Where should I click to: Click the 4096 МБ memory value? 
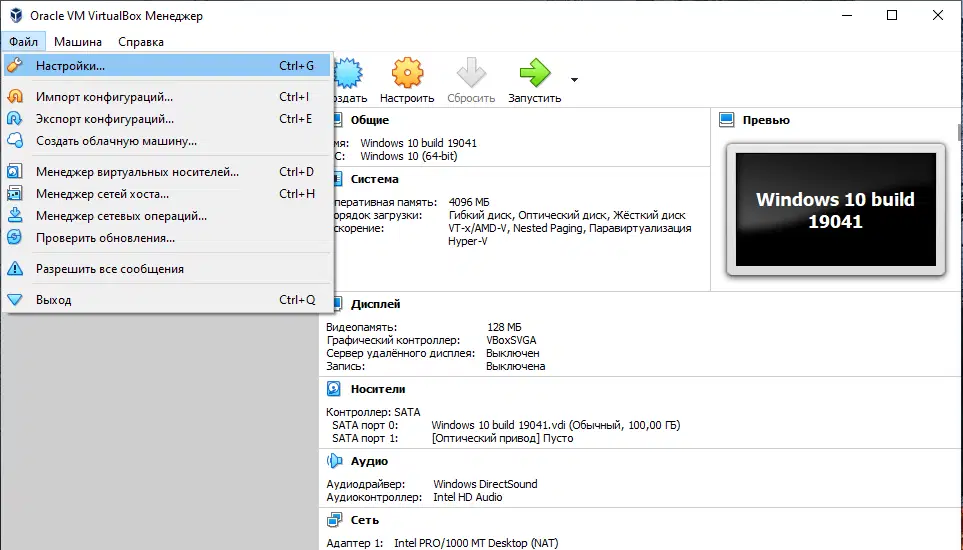pos(469,202)
